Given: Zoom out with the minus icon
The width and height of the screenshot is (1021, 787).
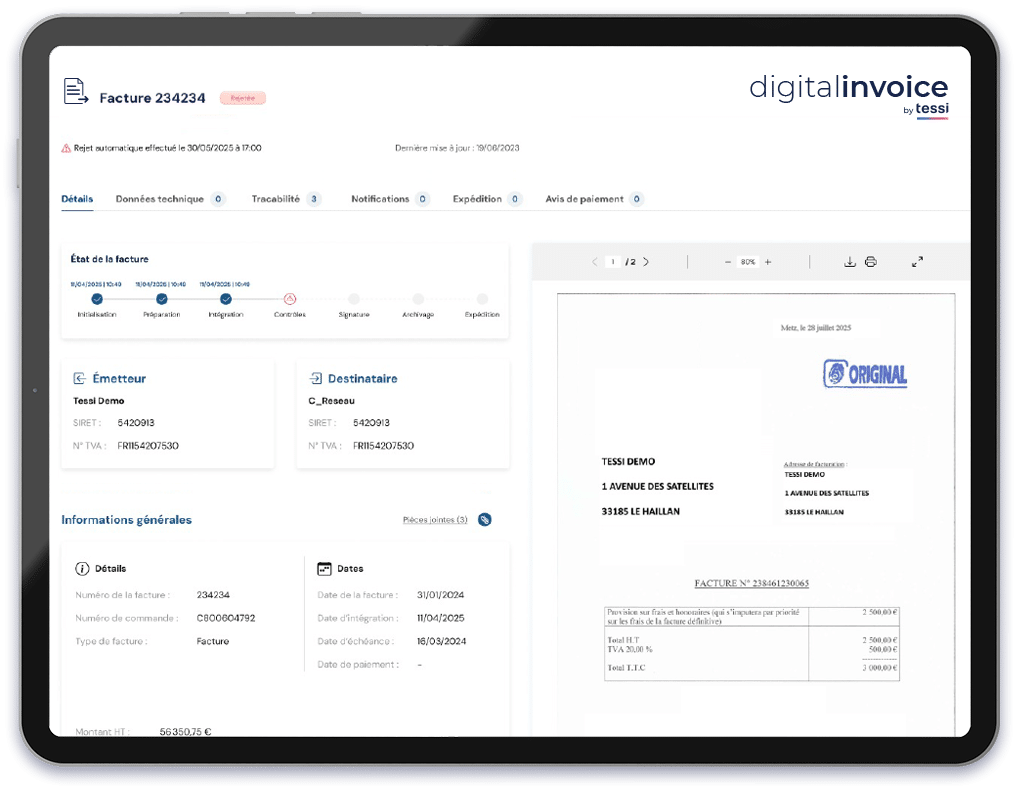Looking at the screenshot, I should 728,262.
